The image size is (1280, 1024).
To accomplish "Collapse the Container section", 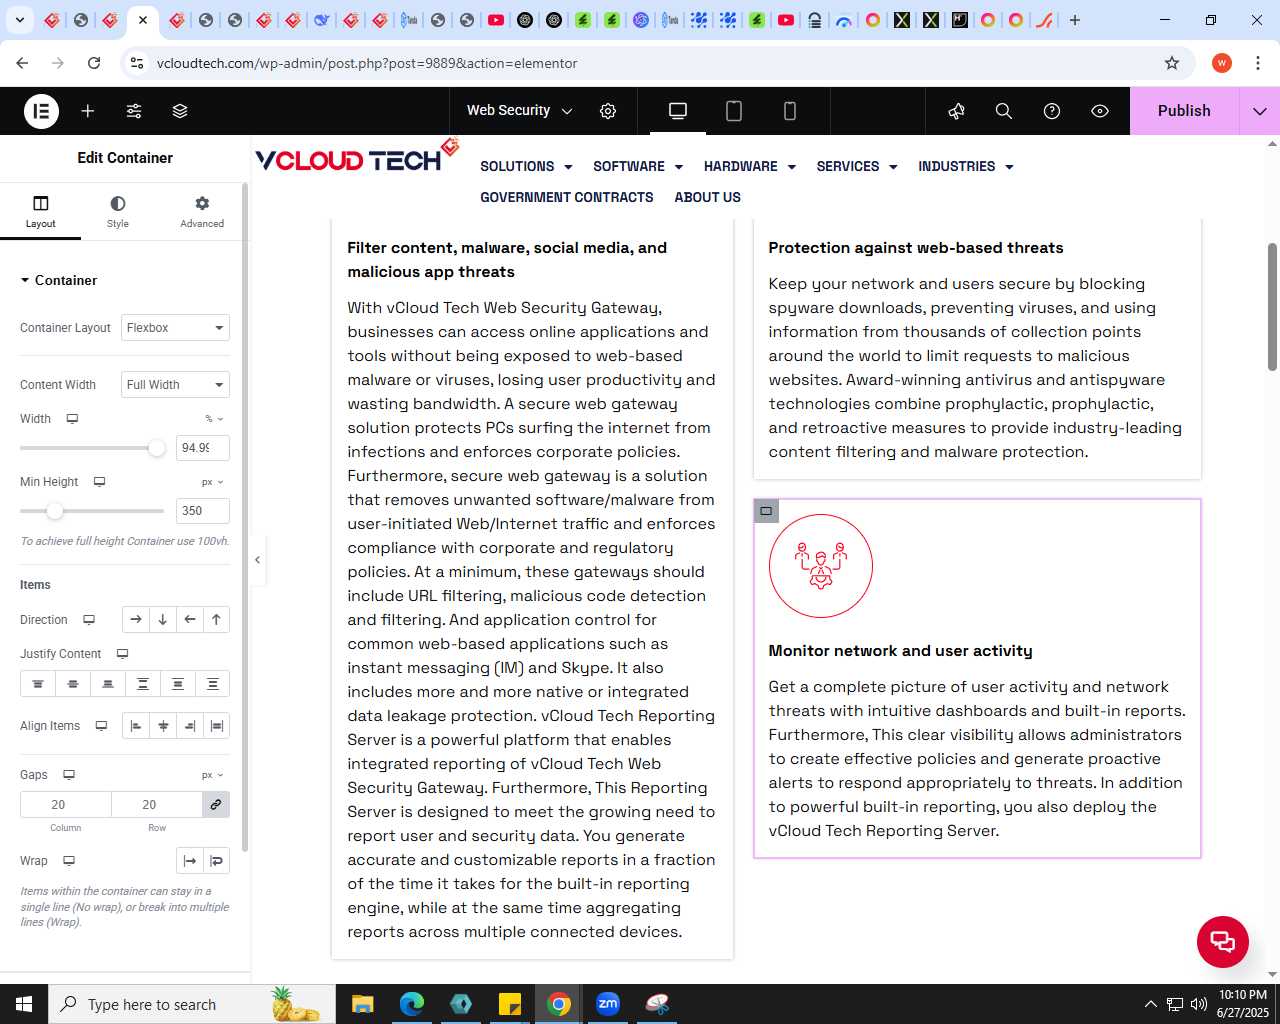I will [58, 280].
